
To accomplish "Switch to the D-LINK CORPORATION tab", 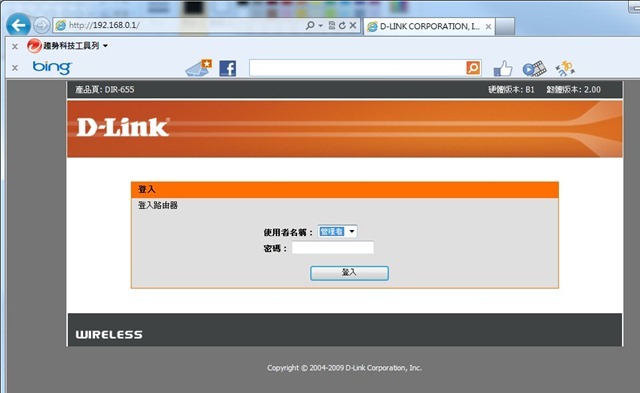I will 429,27.
